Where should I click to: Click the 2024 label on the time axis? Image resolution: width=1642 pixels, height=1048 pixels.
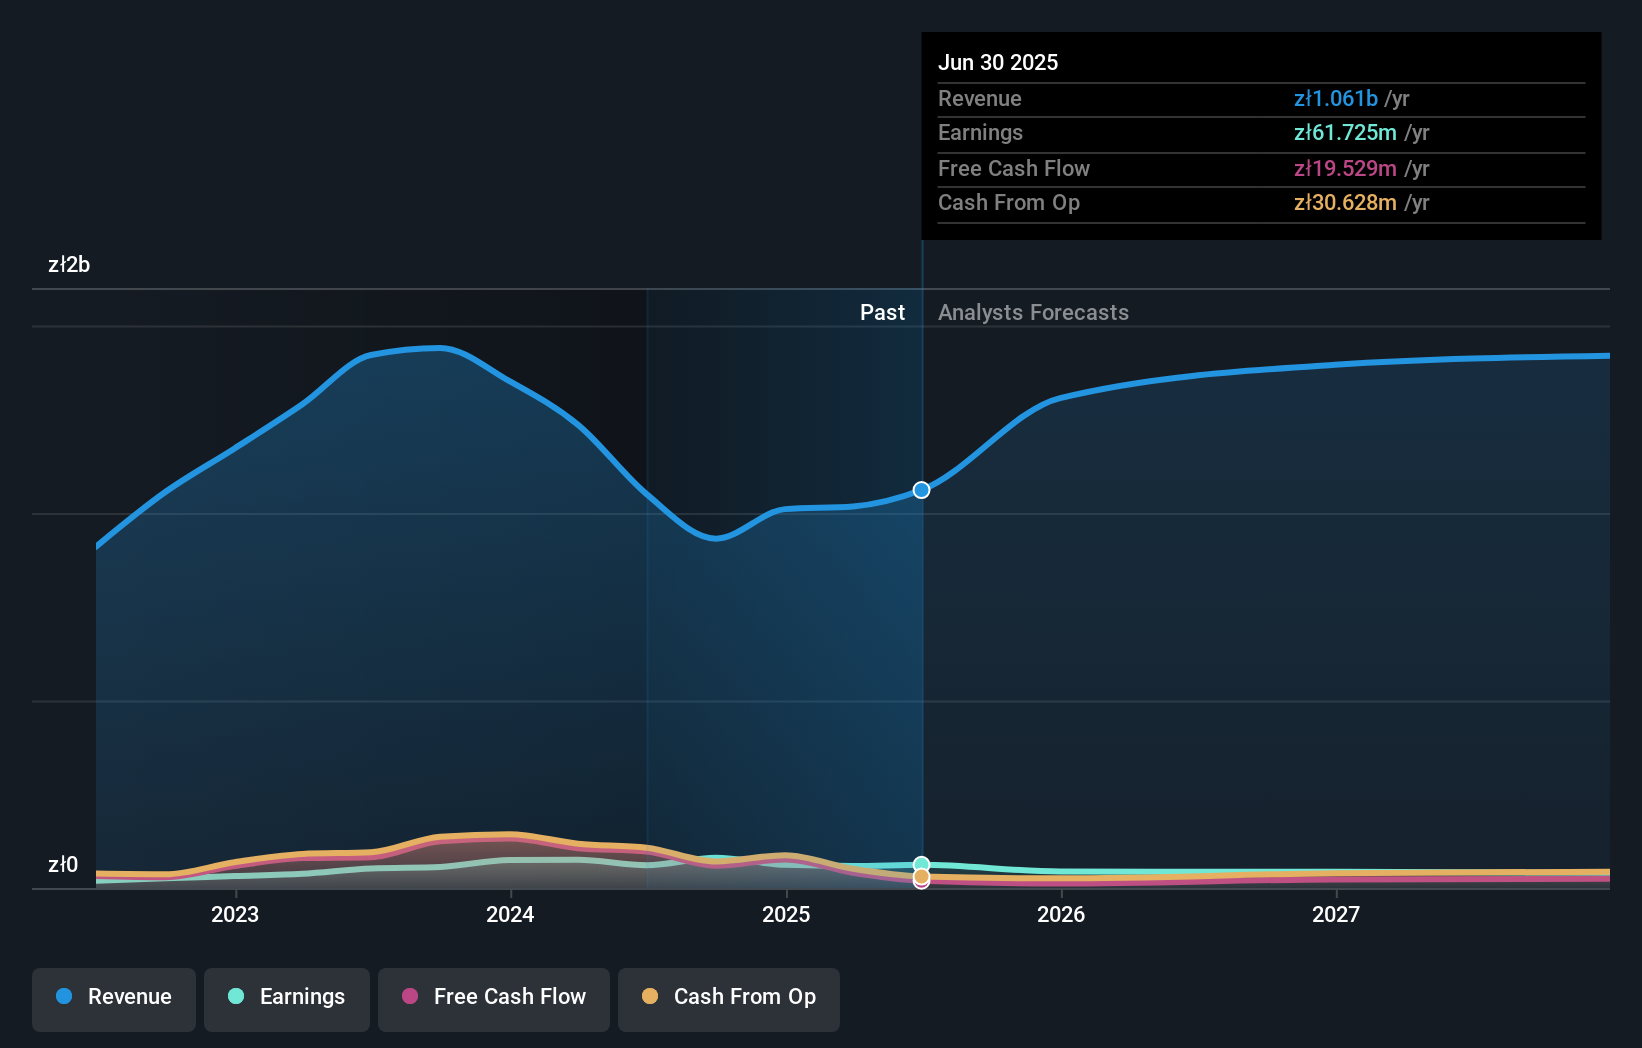[510, 914]
